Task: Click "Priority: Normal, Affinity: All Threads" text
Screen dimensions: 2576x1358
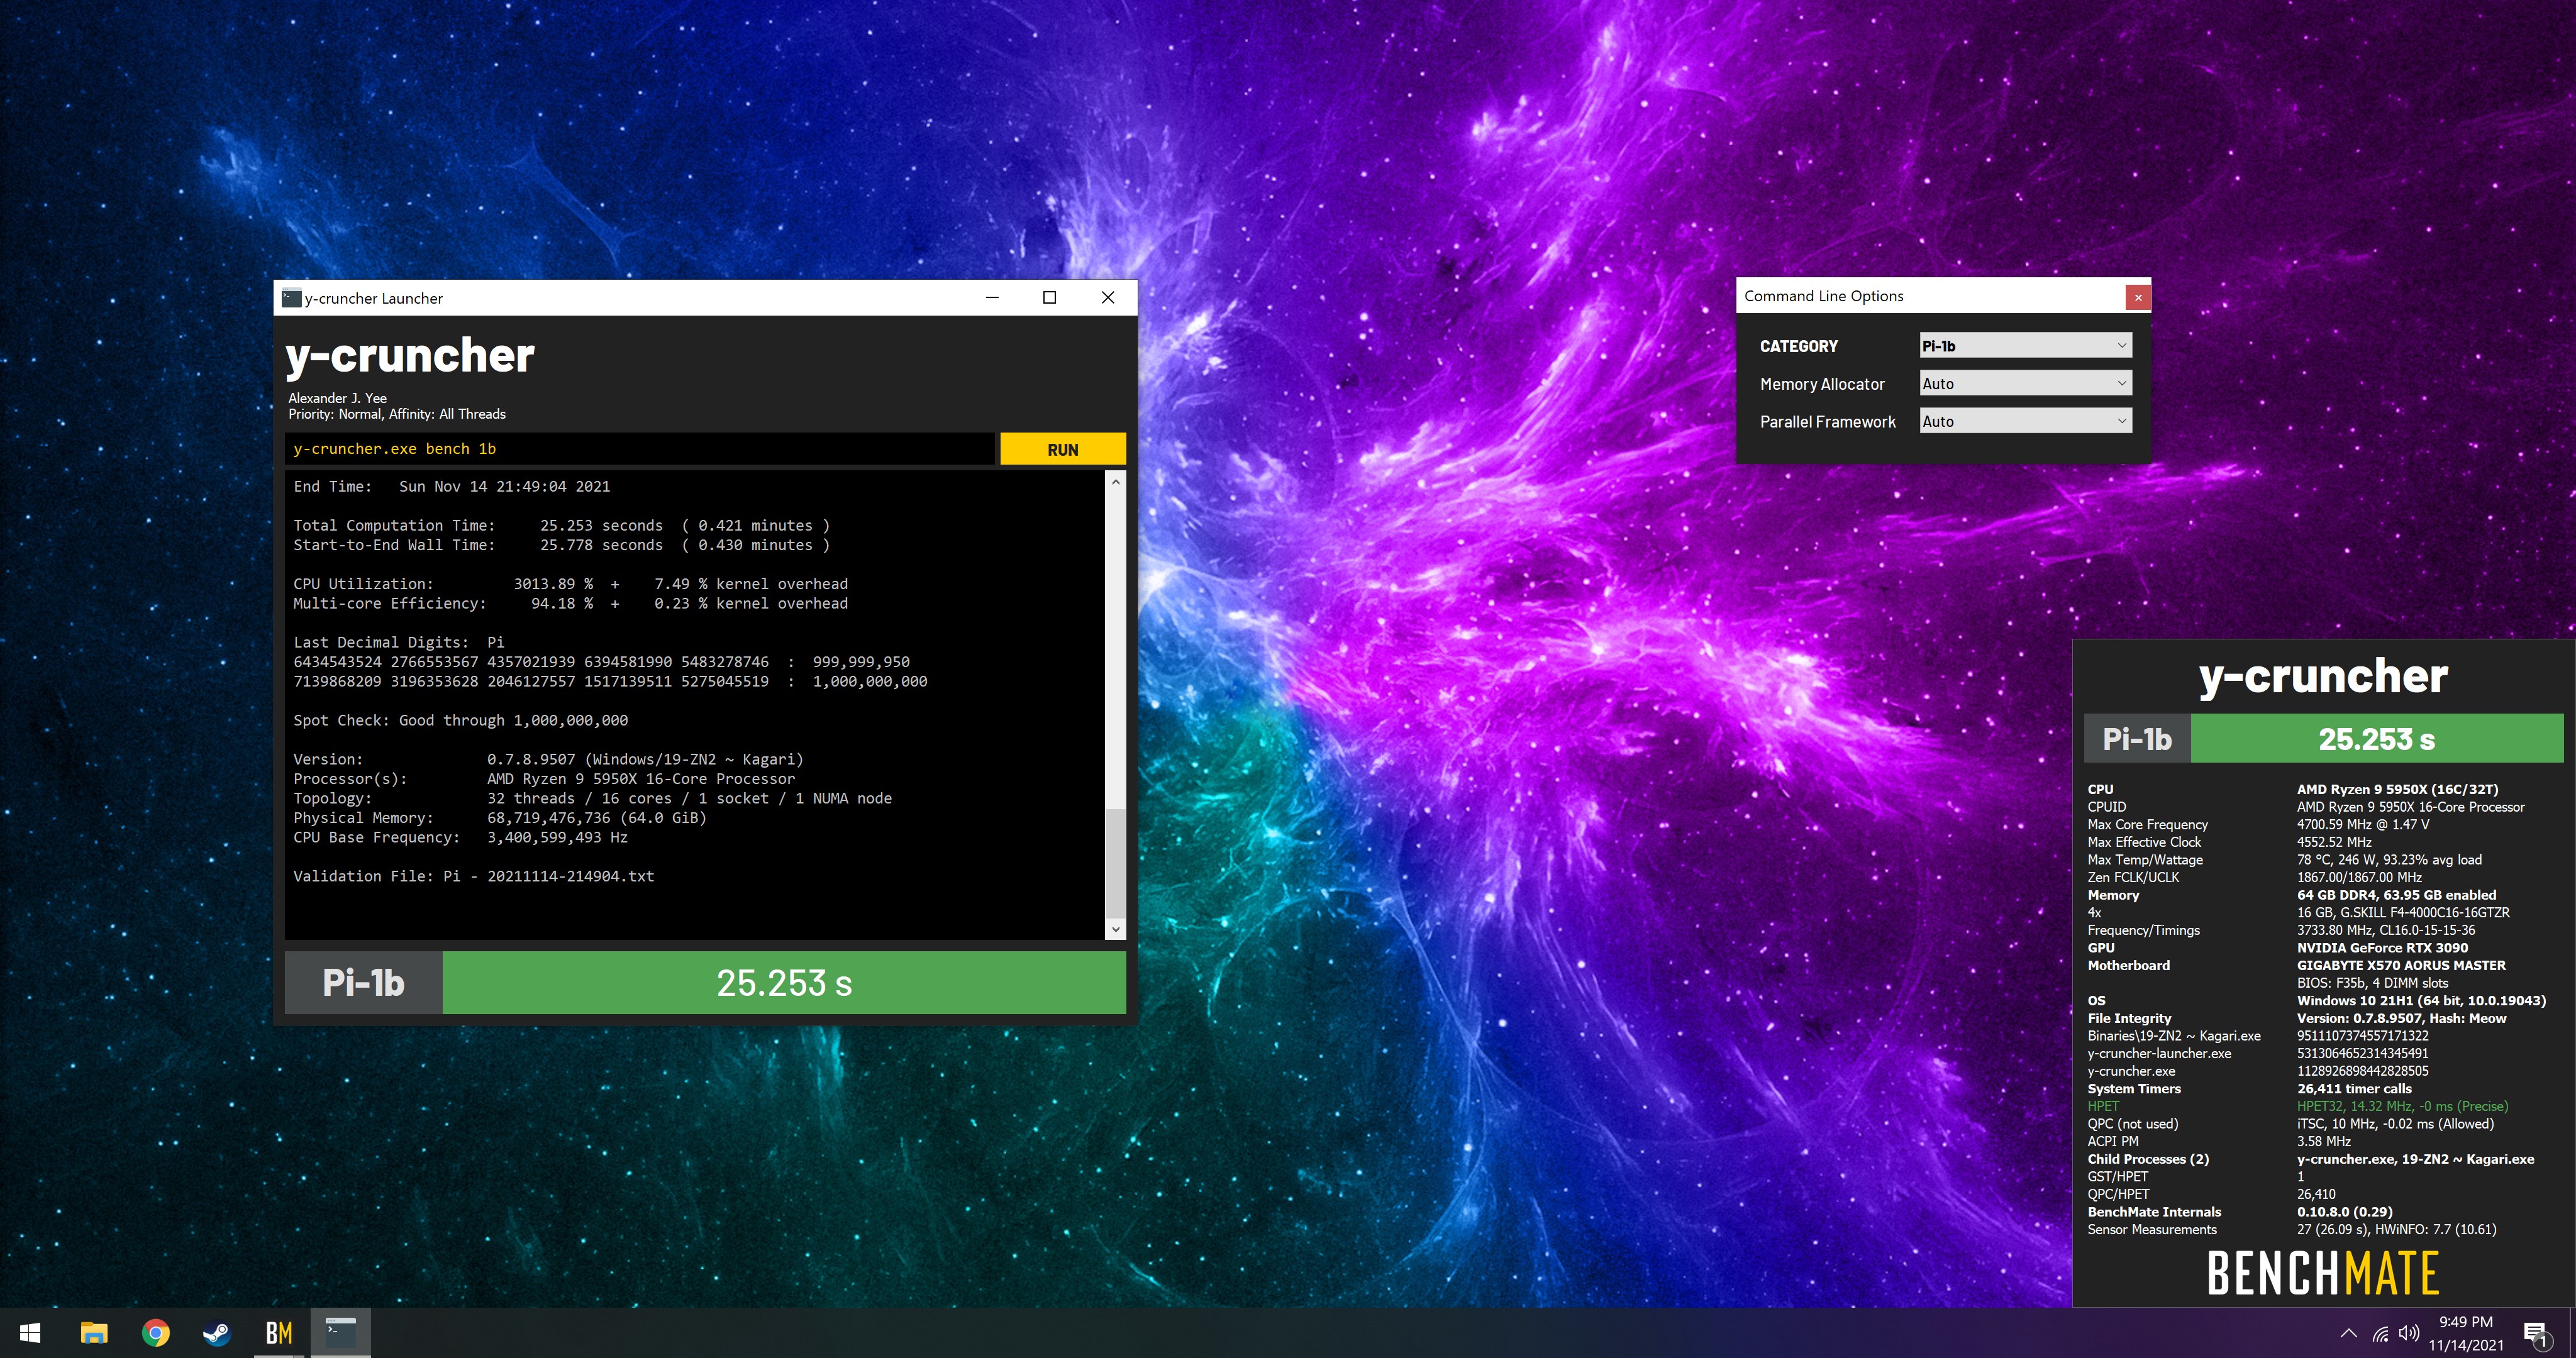Action: tap(397, 414)
